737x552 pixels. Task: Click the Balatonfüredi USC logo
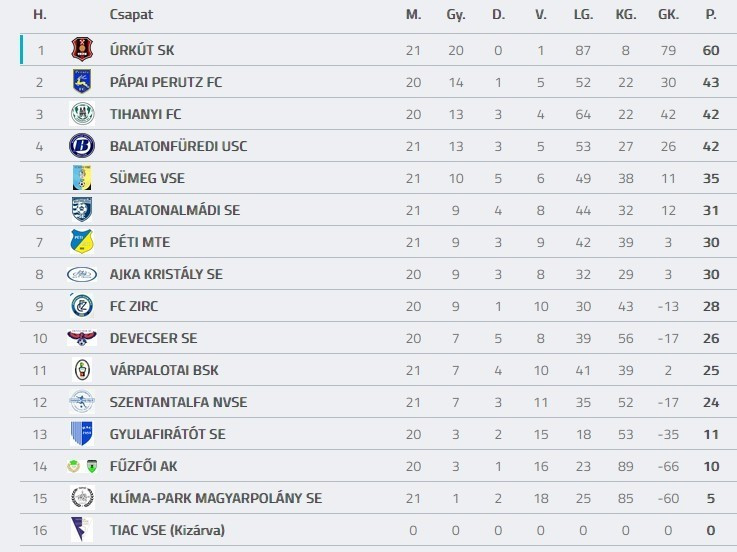click(81, 146)
